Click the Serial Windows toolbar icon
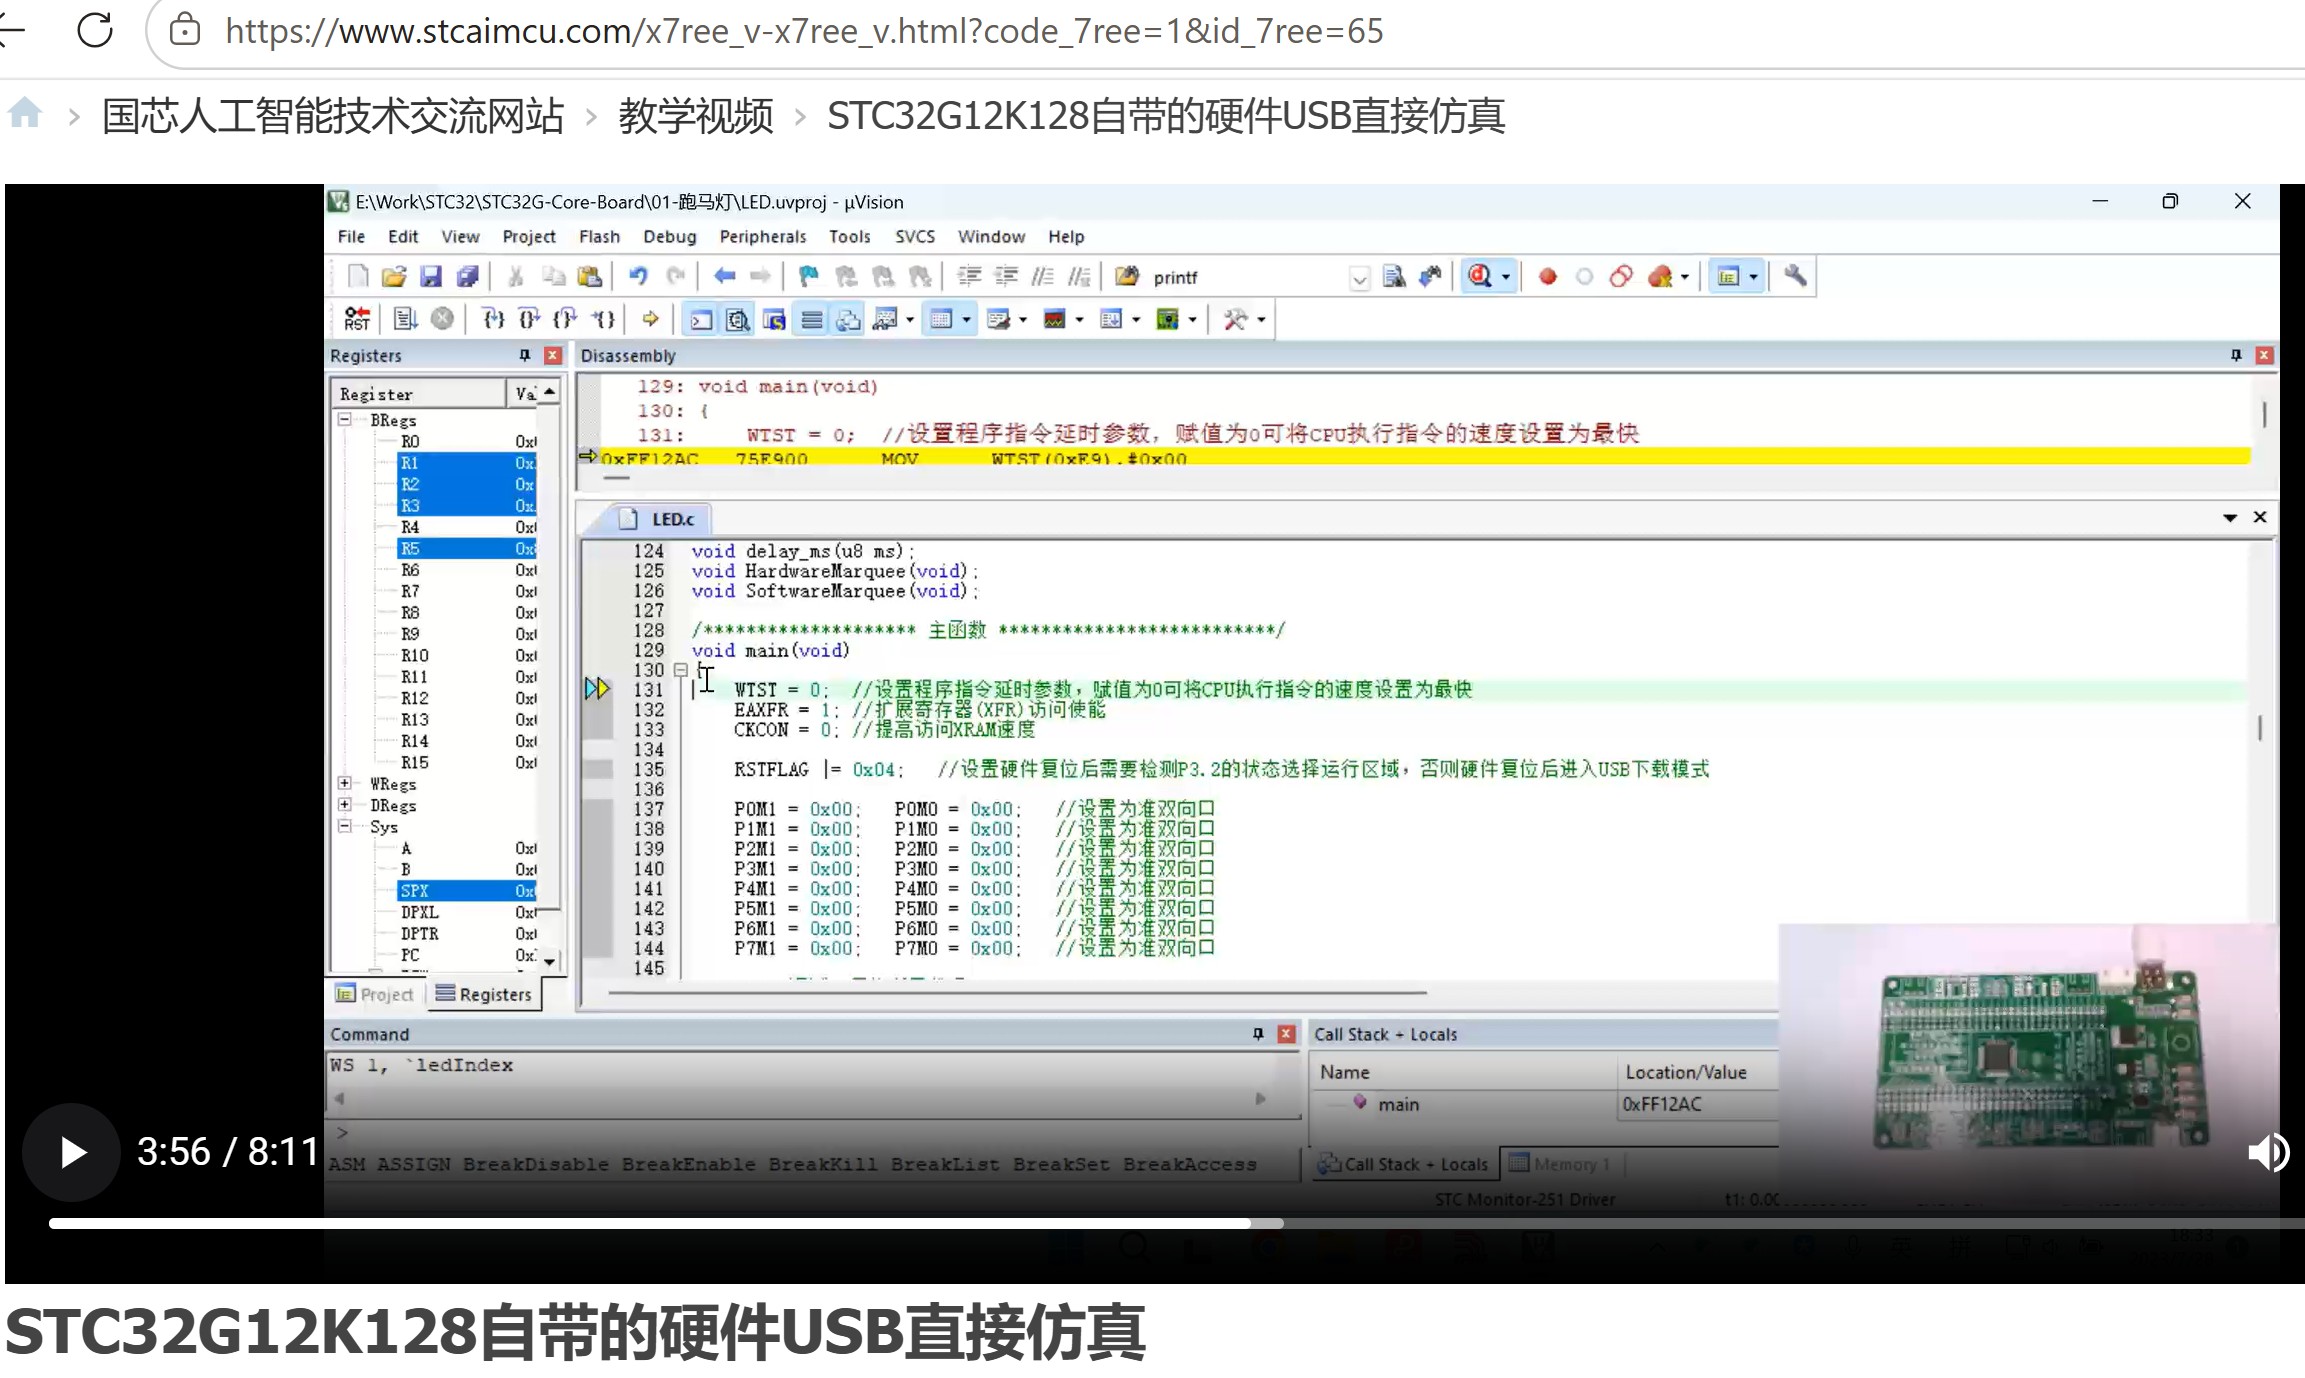This screenshot has height=1378, width=2305. (998, 320)
